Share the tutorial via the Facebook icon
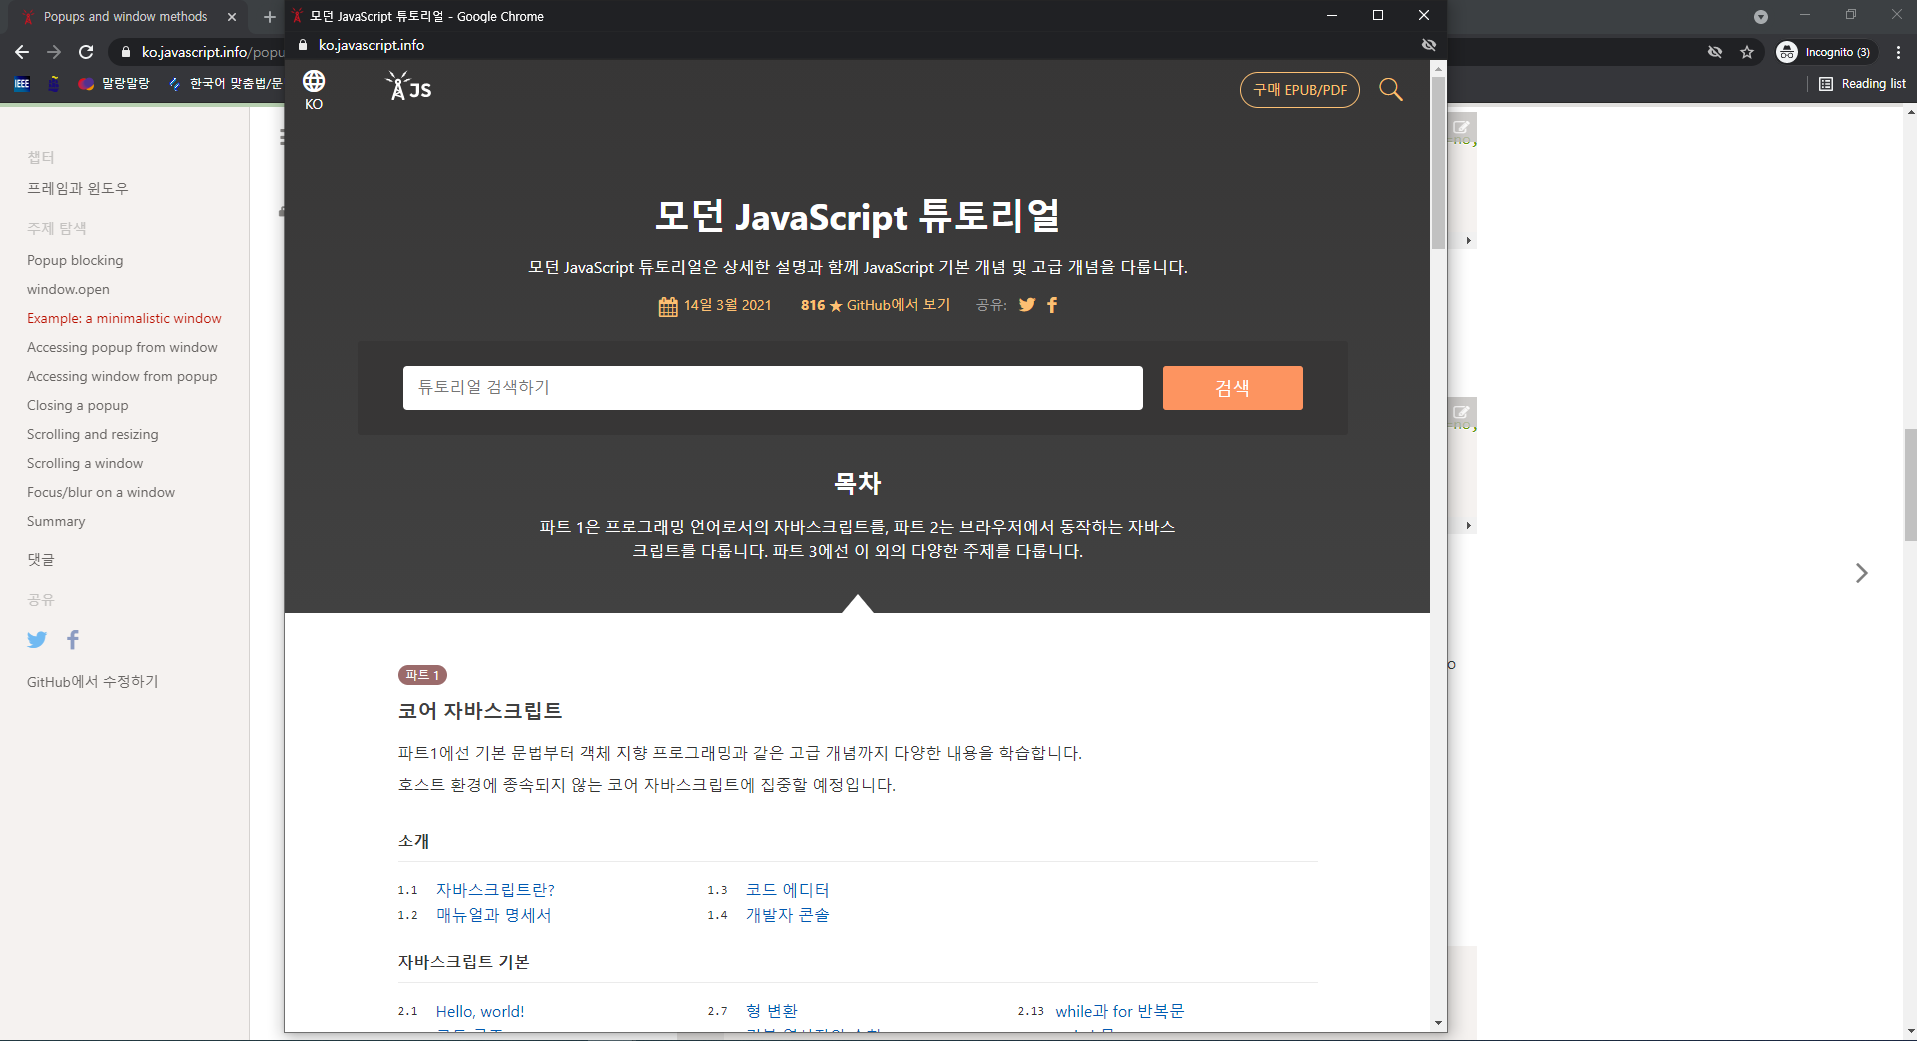Viewport: 1917px width, 1041px height. (x=1051, y=305)
